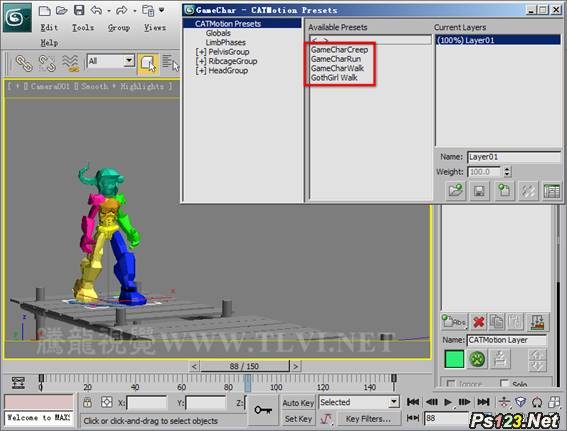Click the Copy Layer icon

[497, 321]
